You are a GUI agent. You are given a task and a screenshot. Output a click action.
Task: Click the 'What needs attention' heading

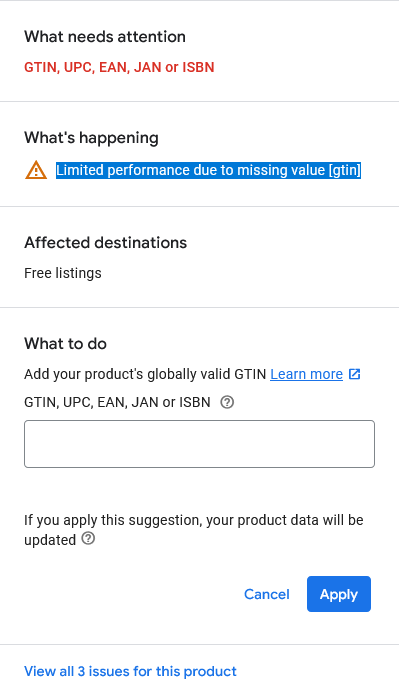point(105,37)
